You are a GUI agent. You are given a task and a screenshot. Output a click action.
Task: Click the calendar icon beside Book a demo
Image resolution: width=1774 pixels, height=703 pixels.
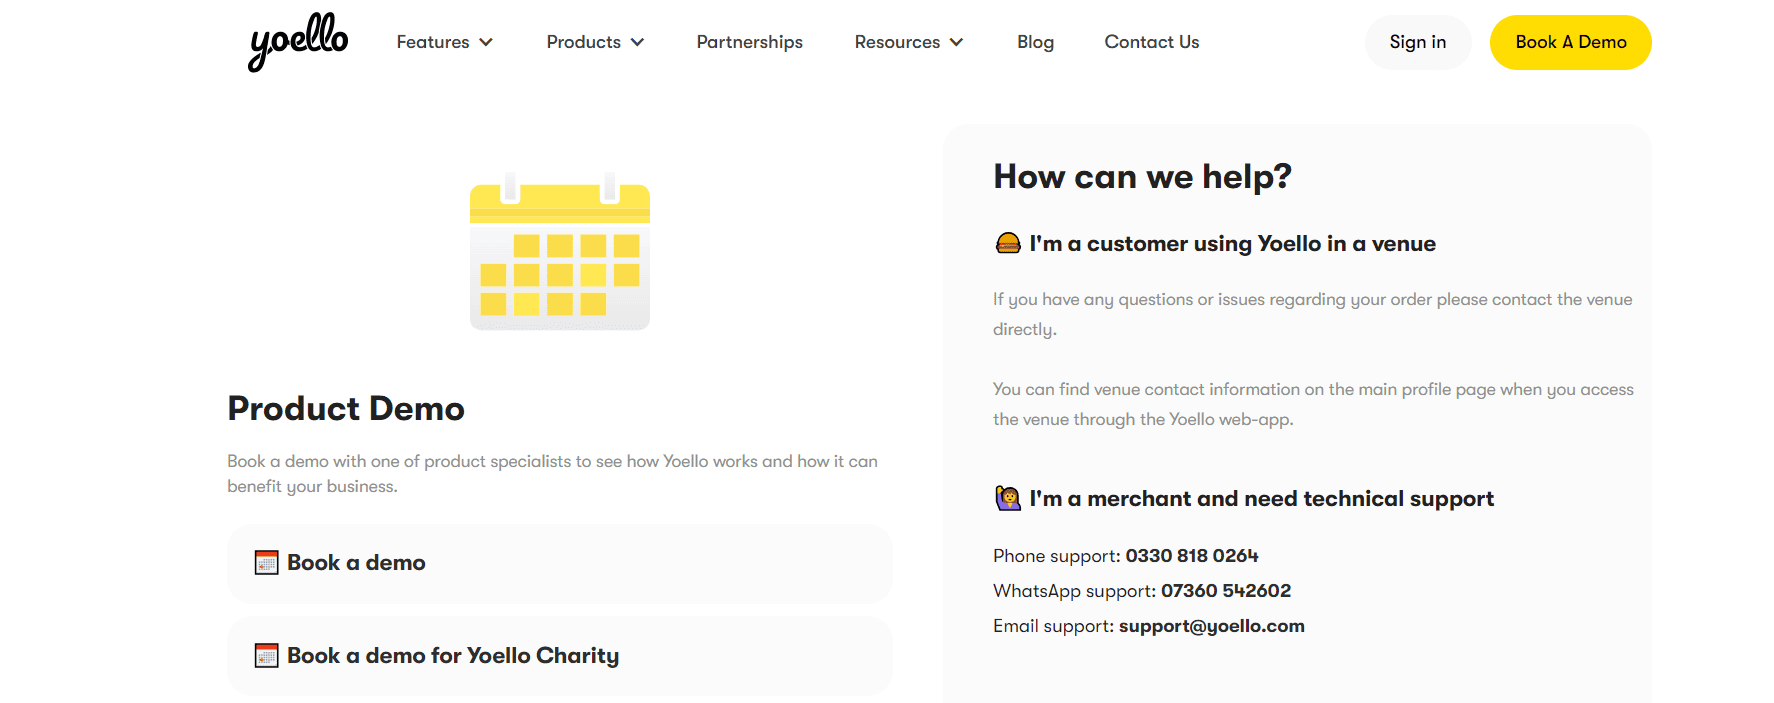tap(266, 563)
